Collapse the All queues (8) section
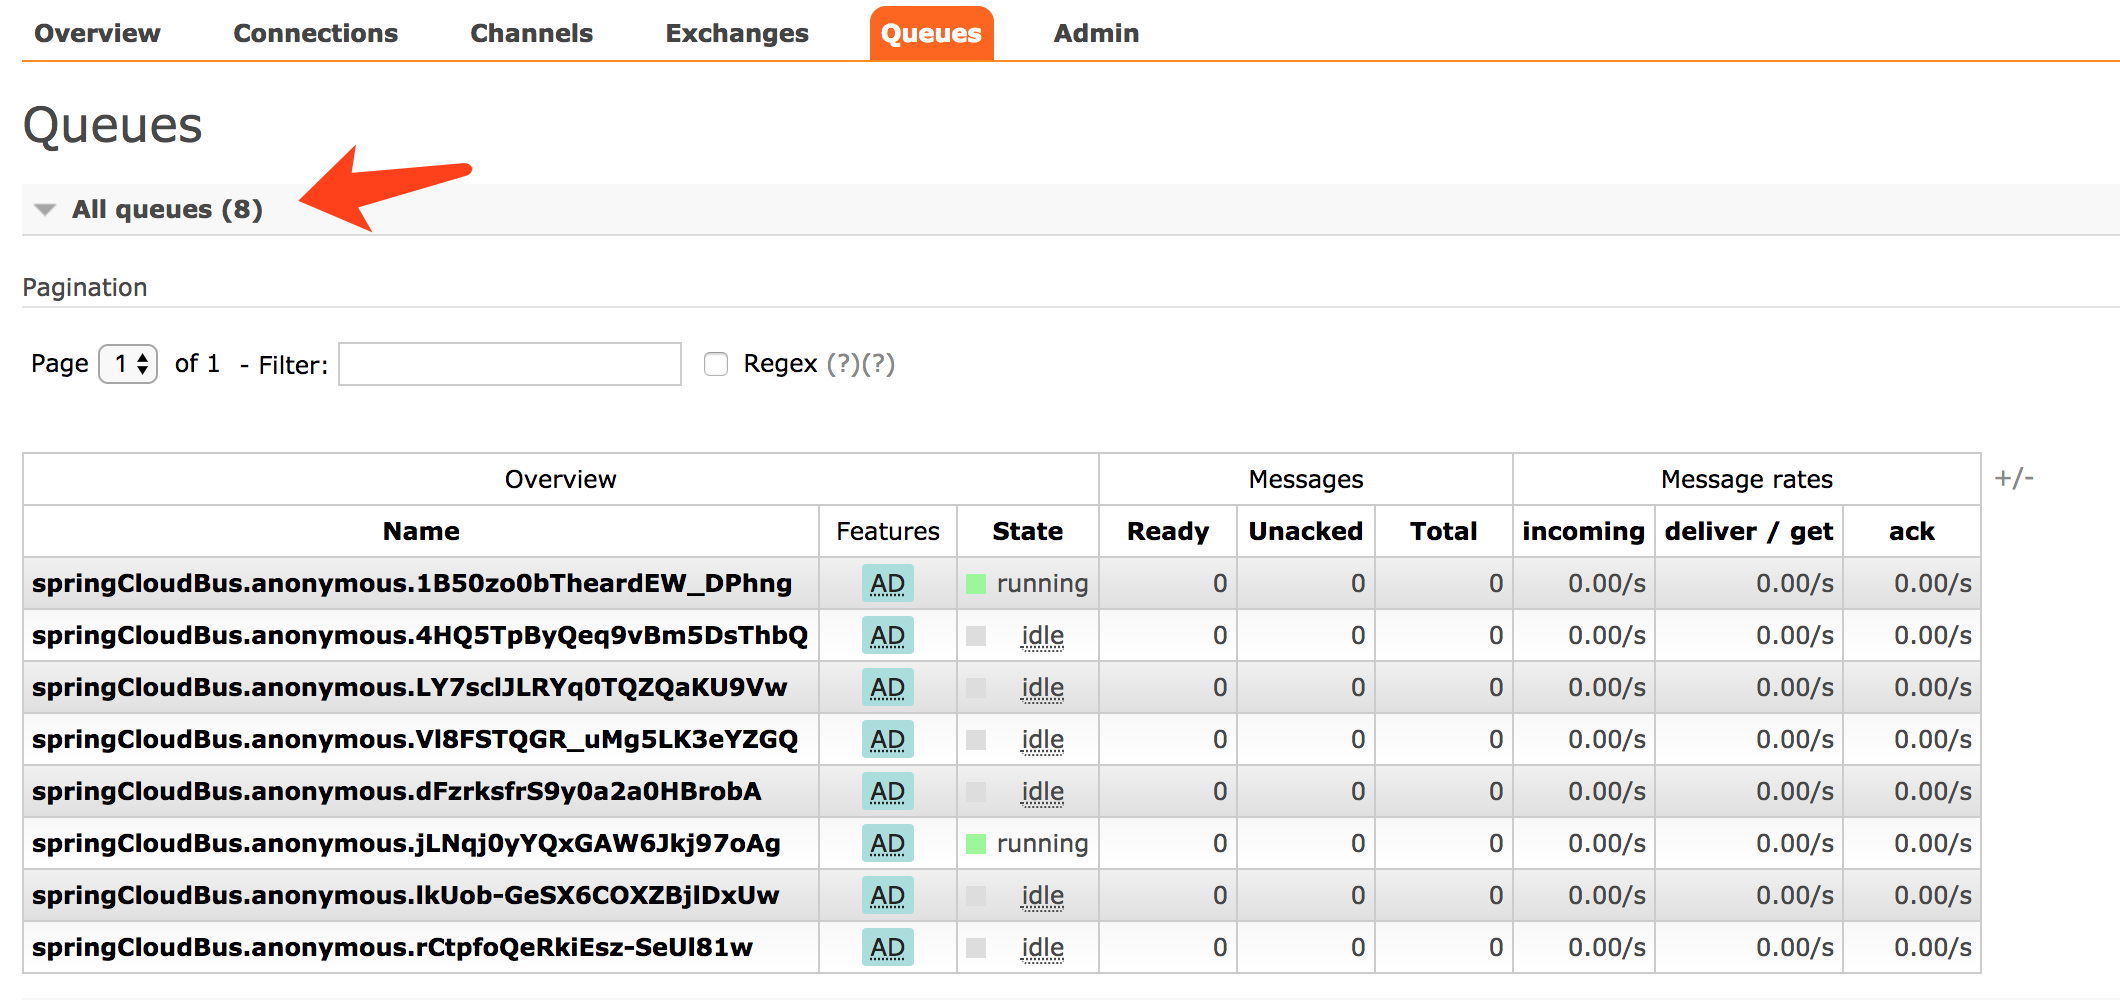 click(x=167, y=209)
